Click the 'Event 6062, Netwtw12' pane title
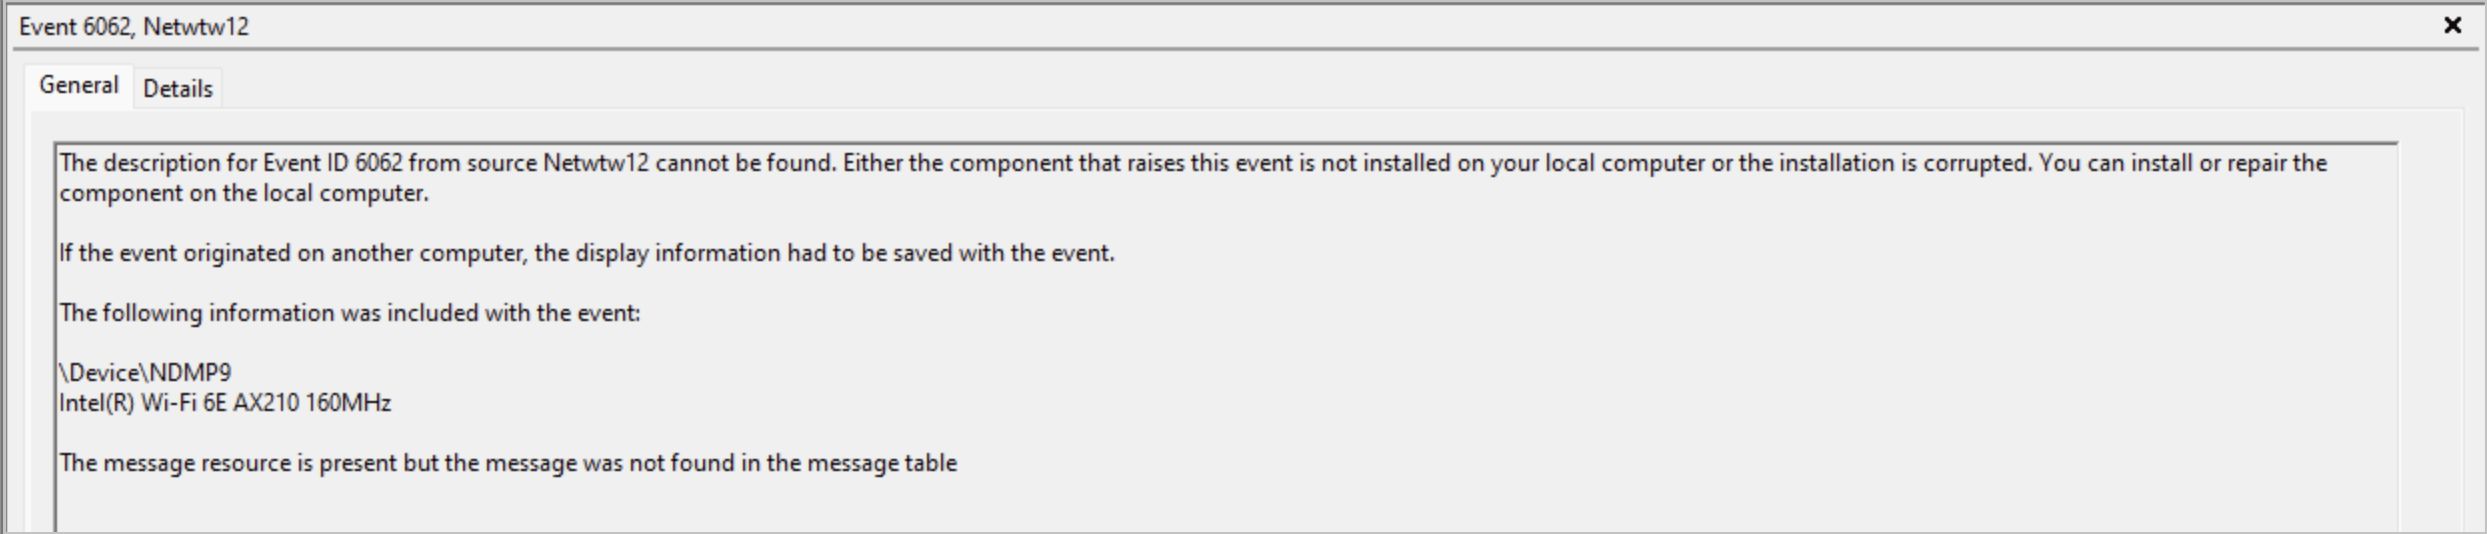The height and width of the screenshot is (534, 2487). coord(134,27)
